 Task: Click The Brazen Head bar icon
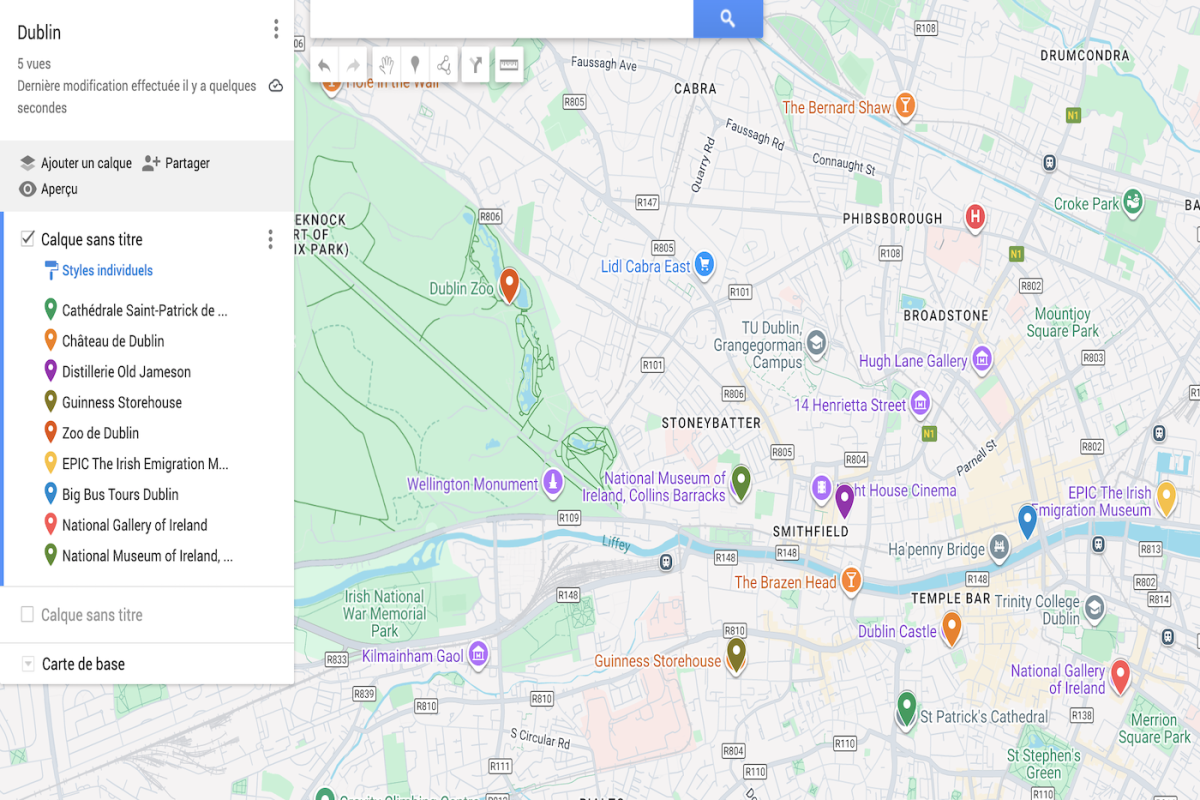850,581
